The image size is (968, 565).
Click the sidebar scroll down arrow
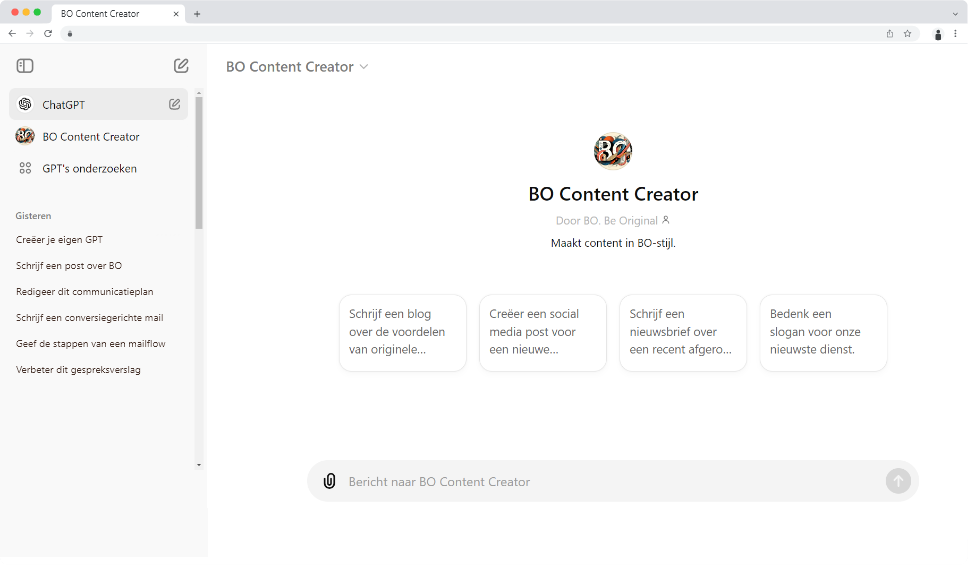point(199,465)
